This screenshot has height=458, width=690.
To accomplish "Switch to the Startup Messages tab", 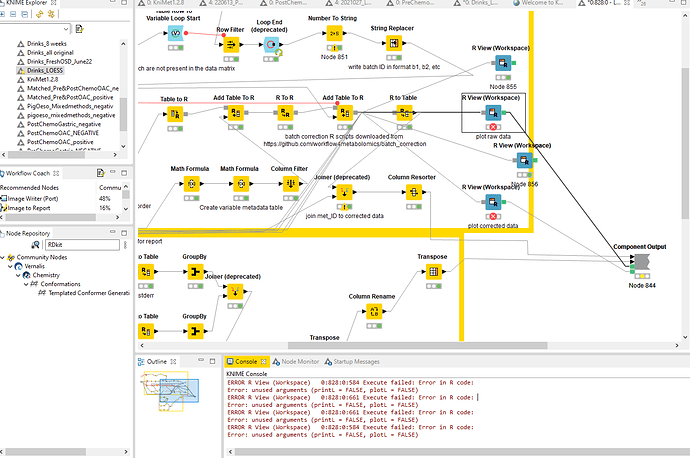I will pyautogui.click(x=352, y=362).
